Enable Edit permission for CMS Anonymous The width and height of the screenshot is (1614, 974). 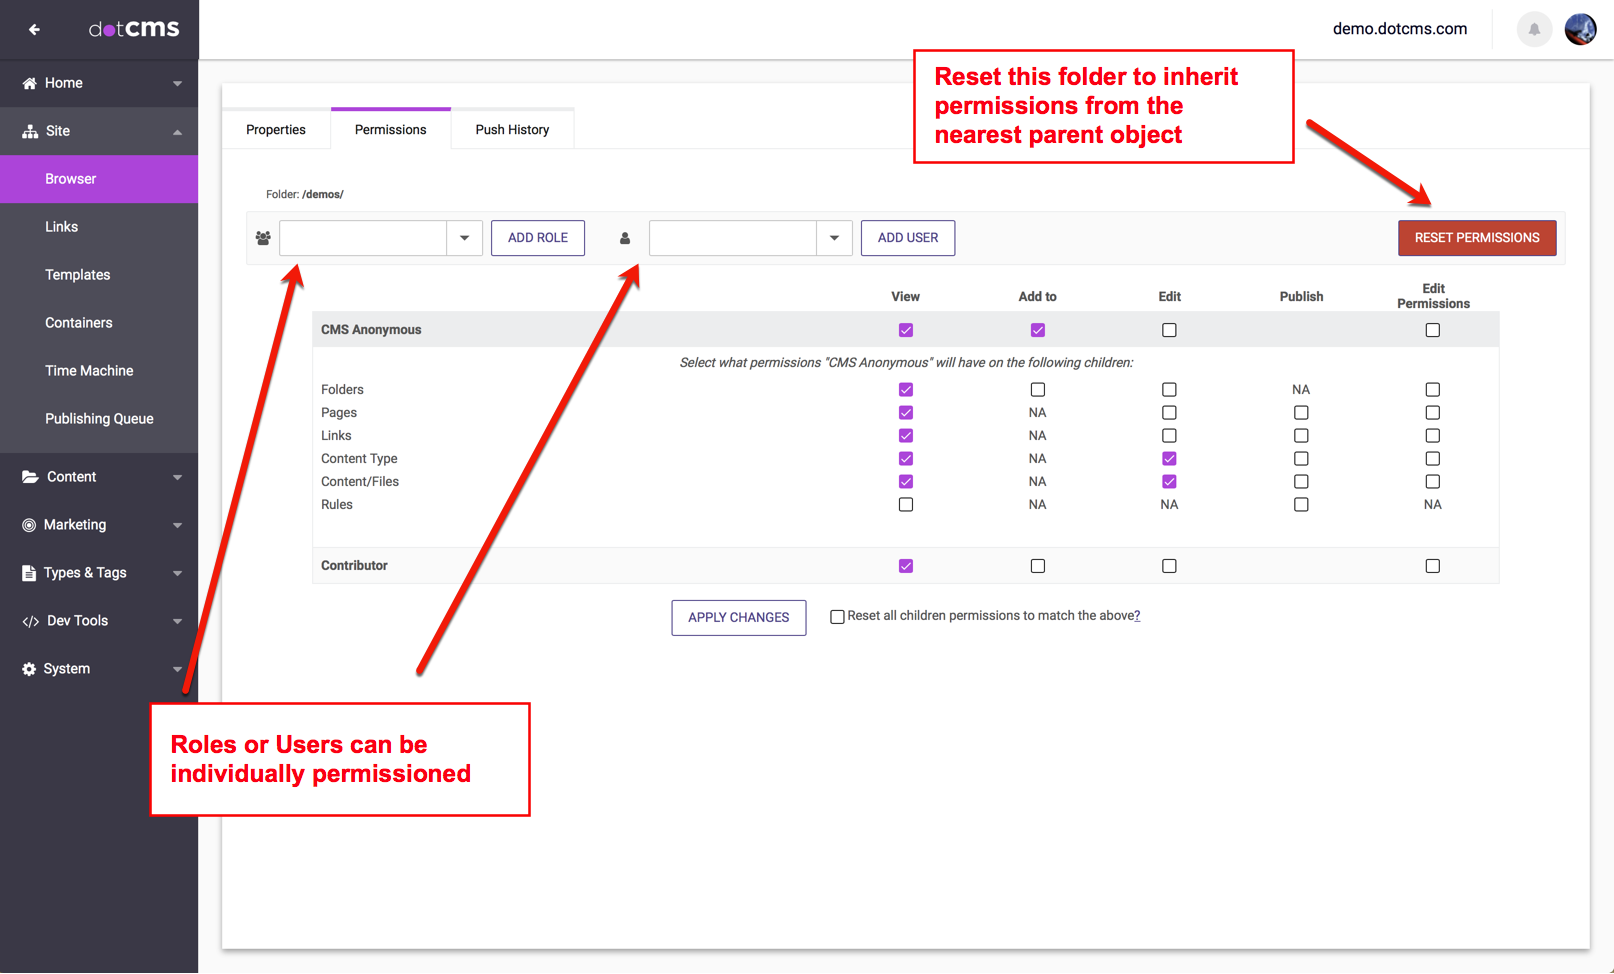click(1169, 330)
